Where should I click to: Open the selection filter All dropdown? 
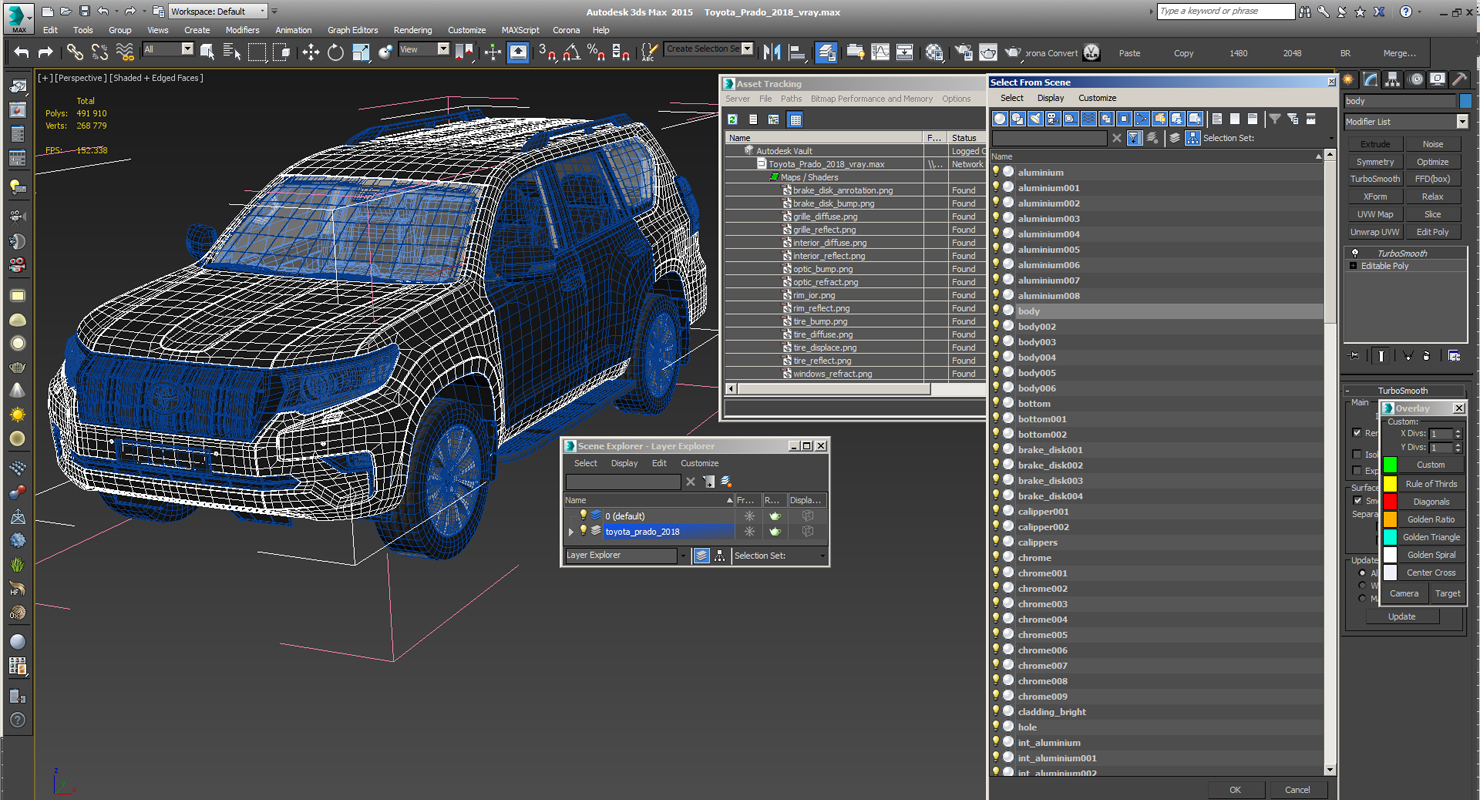[x=167, y=49]
